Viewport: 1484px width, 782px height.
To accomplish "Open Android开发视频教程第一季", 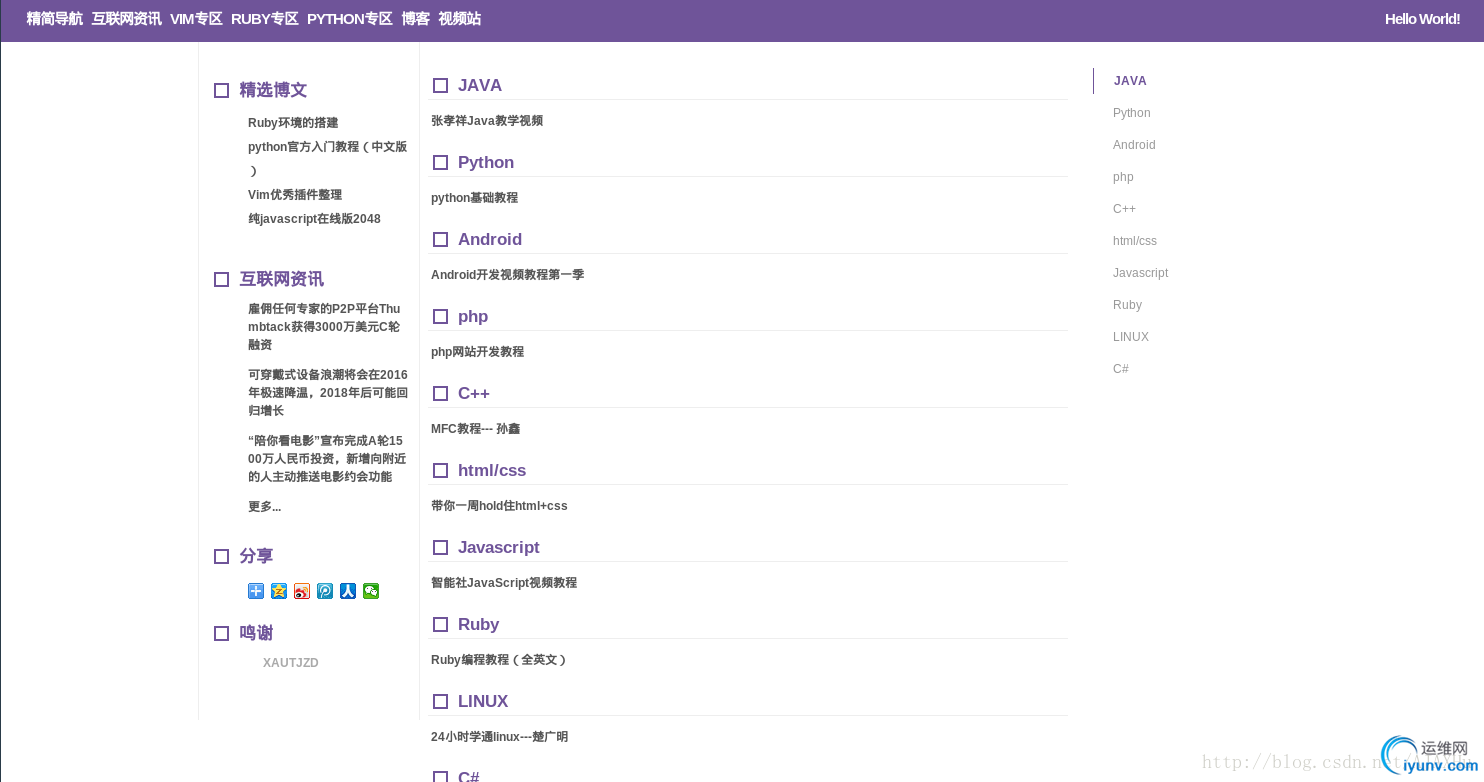I will (x=507, y=275).
